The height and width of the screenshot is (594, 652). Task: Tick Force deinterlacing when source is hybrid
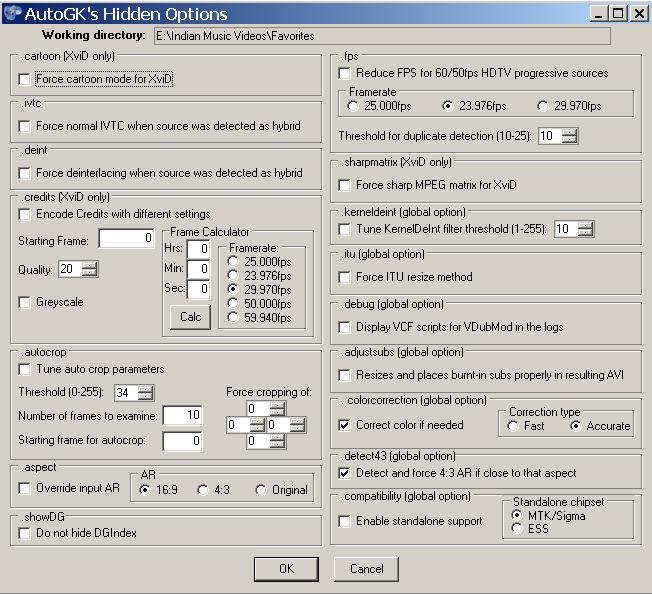click(x=25, y=173)
